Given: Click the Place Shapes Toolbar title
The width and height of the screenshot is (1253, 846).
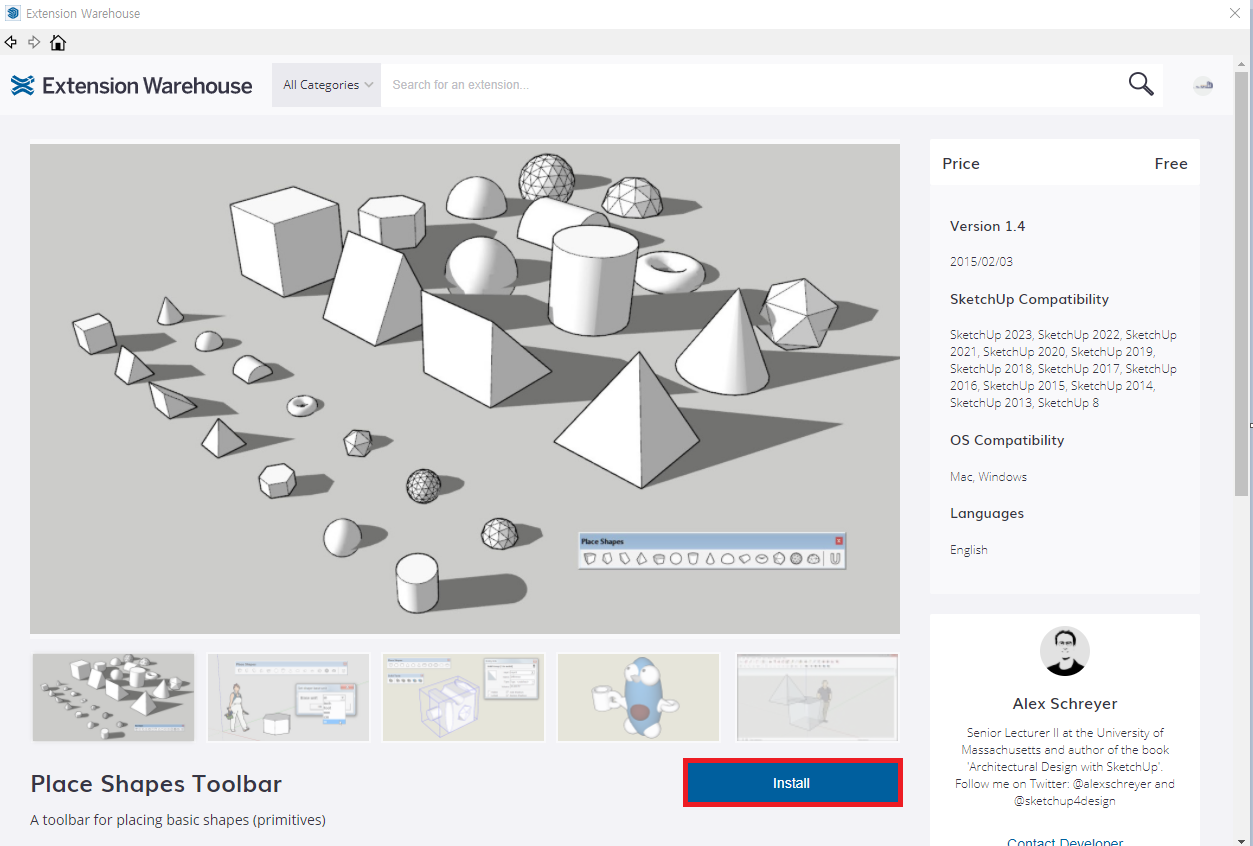Looking at the screenshot, I should pyautogui.click(x=156, y=784).
